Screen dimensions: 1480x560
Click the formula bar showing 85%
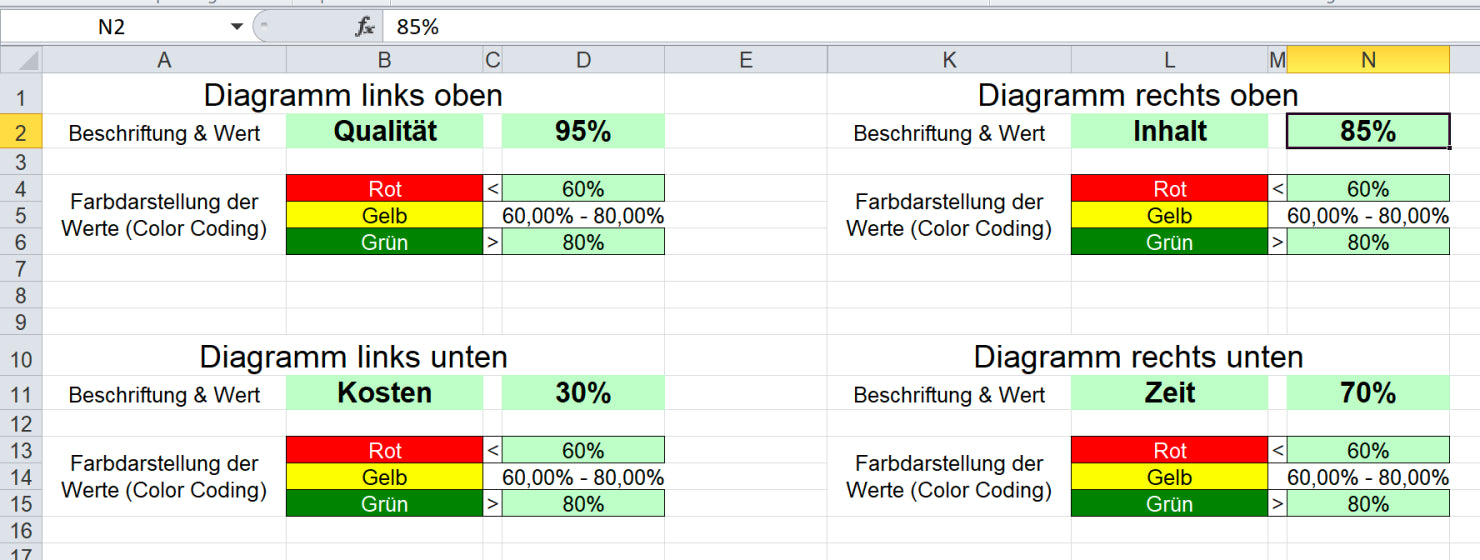[x=930, y=27]
